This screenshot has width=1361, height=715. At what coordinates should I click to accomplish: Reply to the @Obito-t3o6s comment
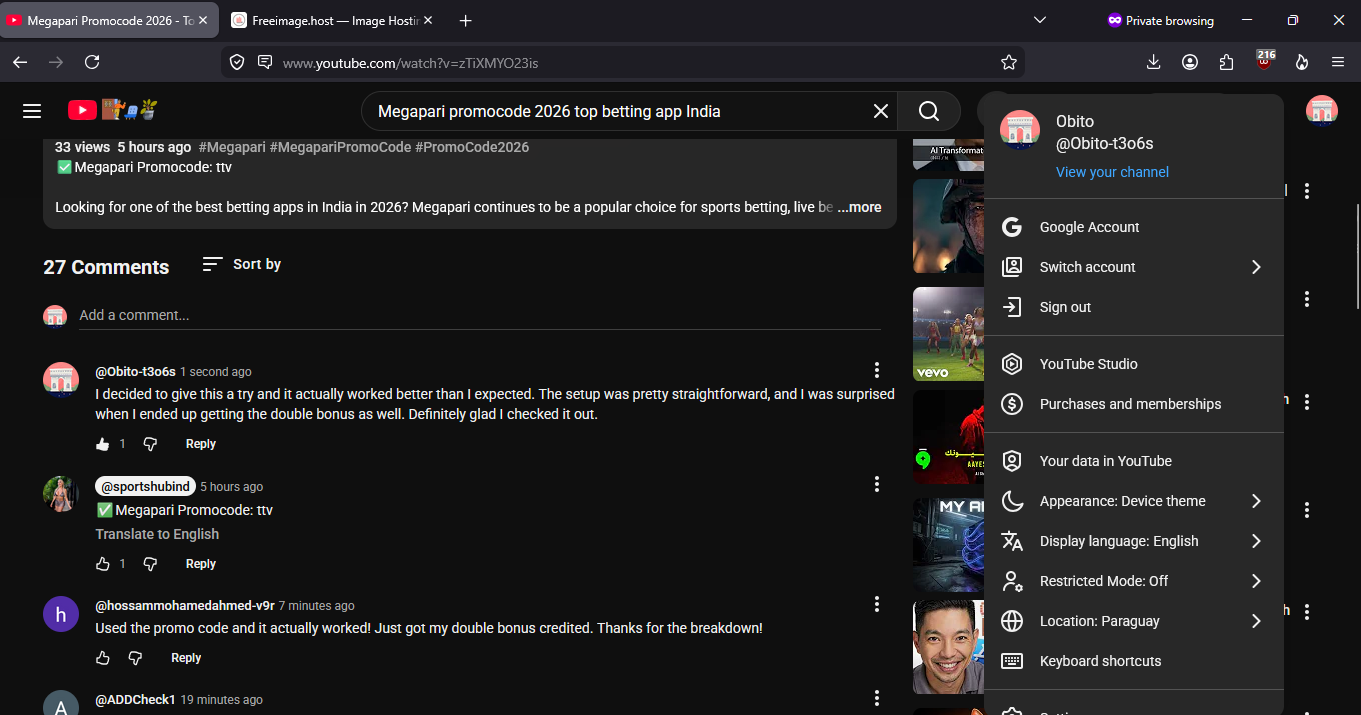[x=201, y=444]
